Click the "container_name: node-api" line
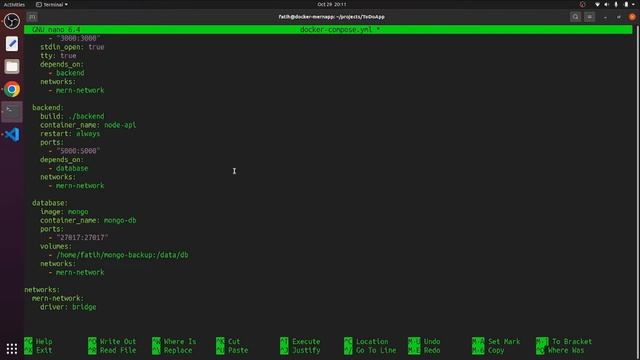The image size is (640, 360). coord(88,125)
